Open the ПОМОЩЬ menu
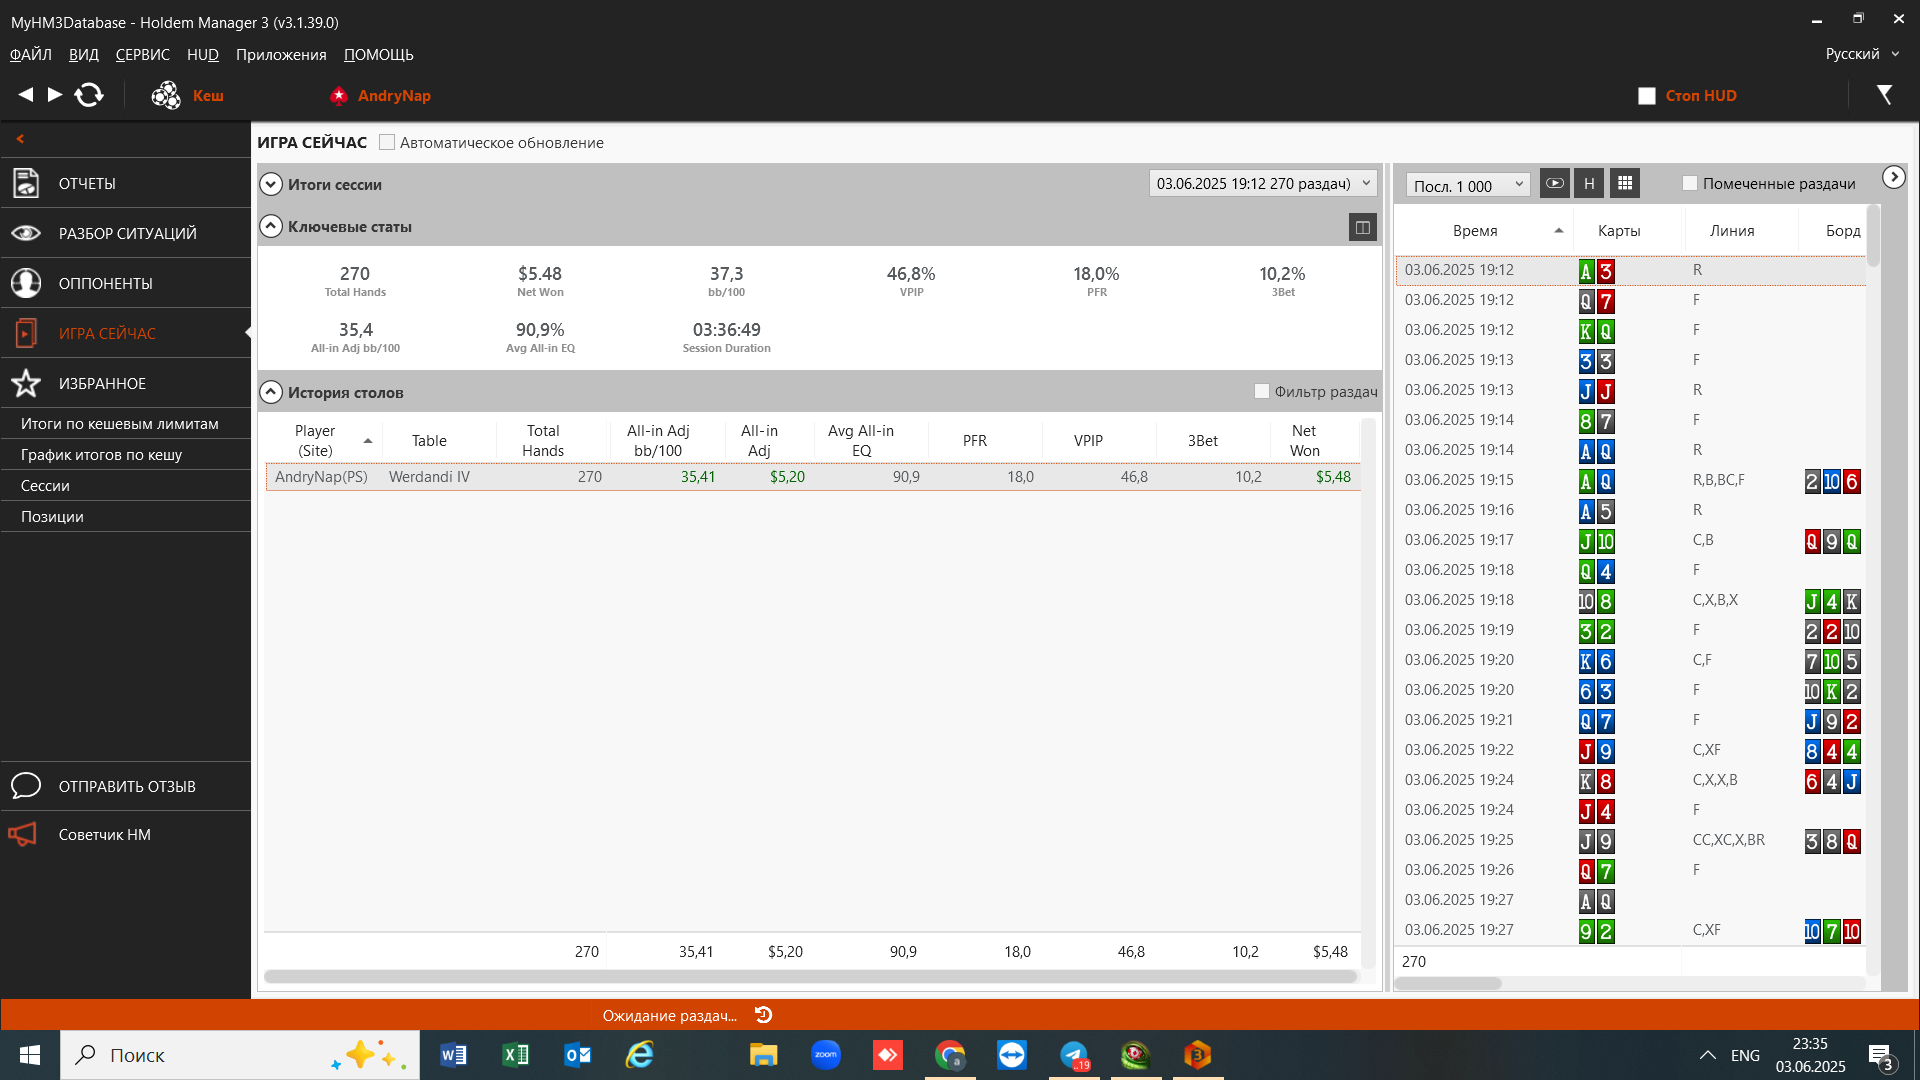Viewport: 1920px width, 1080px height. (x=379, y=54)
